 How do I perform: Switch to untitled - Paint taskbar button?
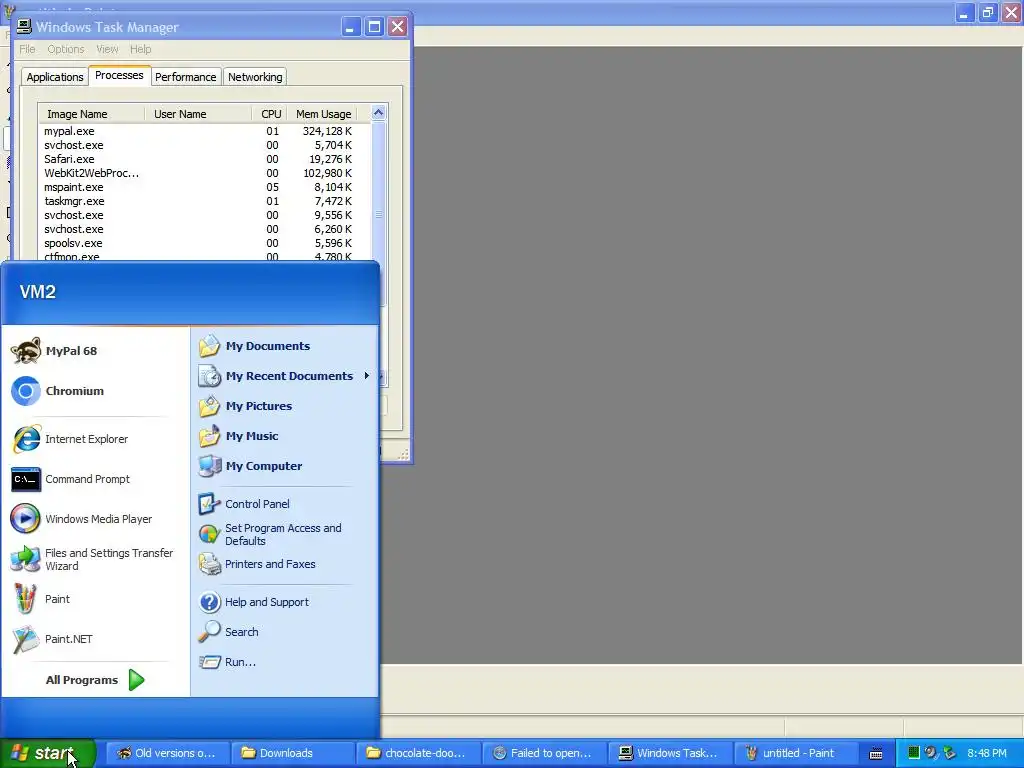tap(796, 753)
